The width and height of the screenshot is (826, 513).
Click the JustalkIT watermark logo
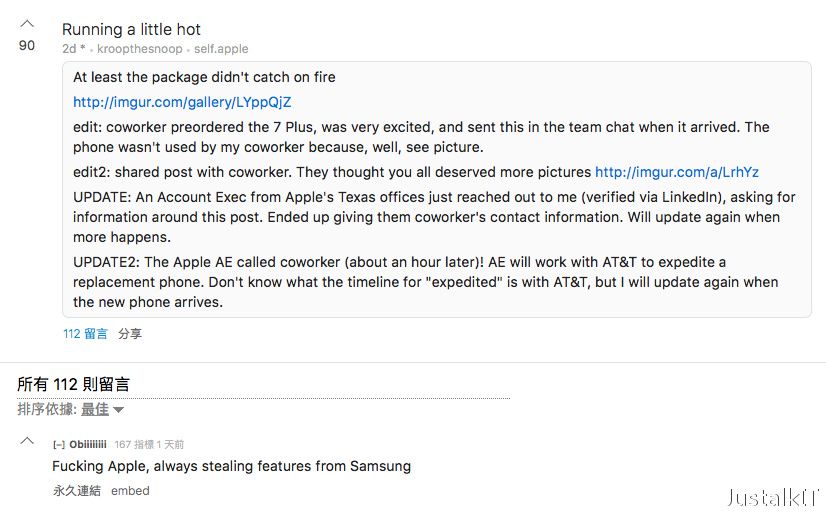click(774, 498)
